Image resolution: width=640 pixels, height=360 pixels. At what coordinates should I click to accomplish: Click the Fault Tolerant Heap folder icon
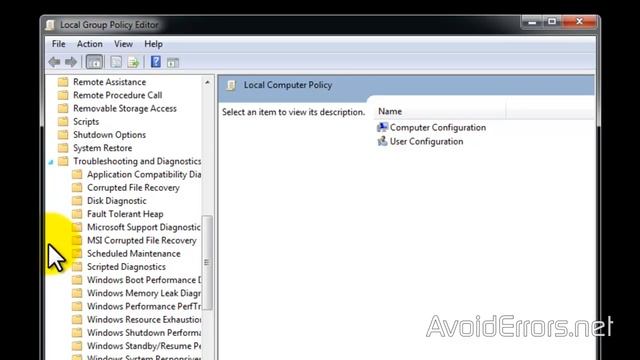tap(77, 214)
